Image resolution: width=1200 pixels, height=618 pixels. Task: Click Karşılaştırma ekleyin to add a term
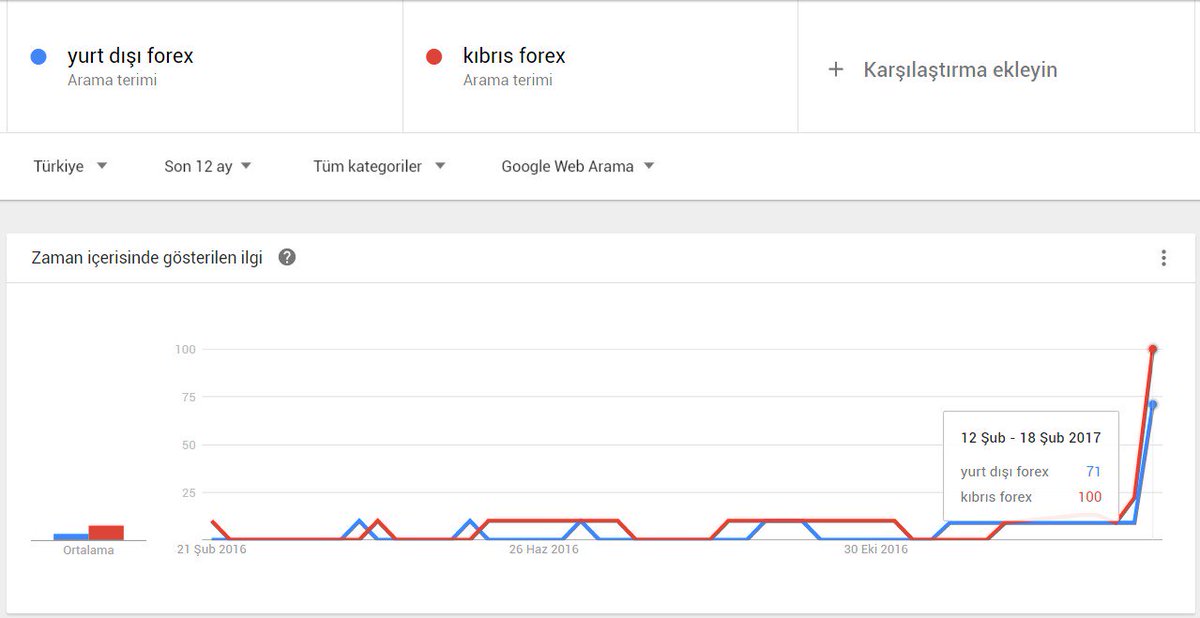(960, 70)
